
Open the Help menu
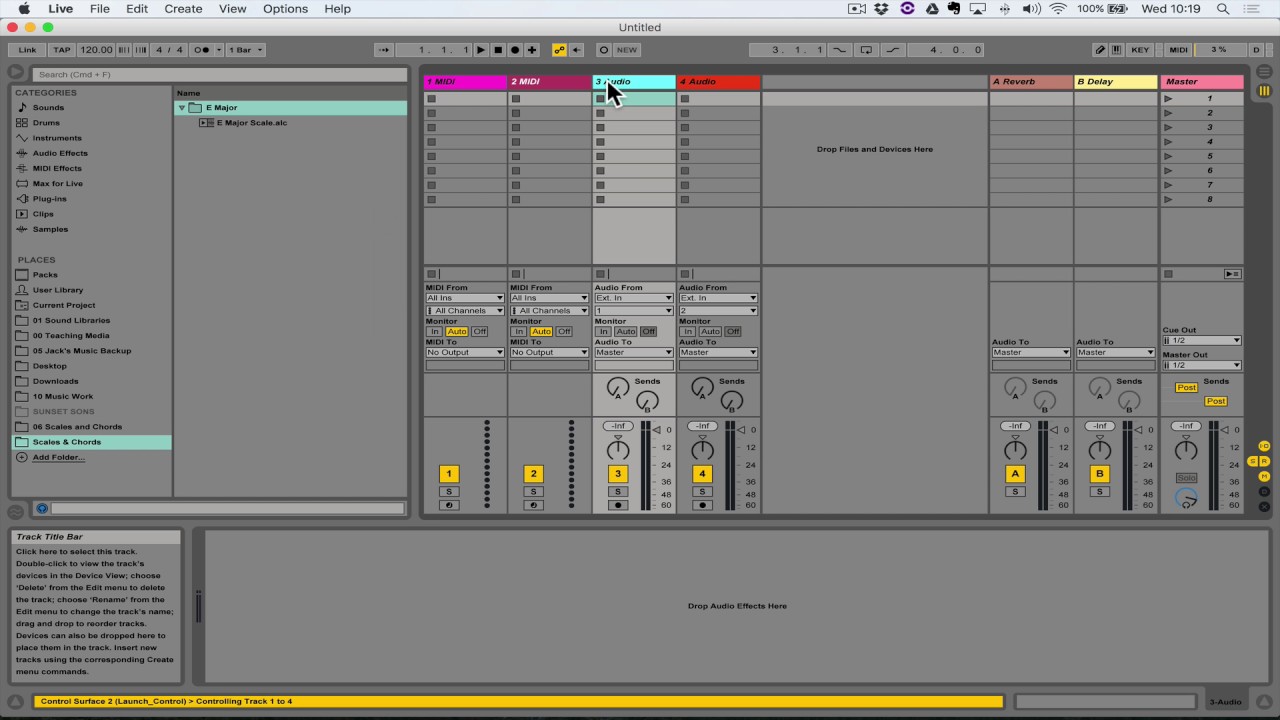point(338,9)
